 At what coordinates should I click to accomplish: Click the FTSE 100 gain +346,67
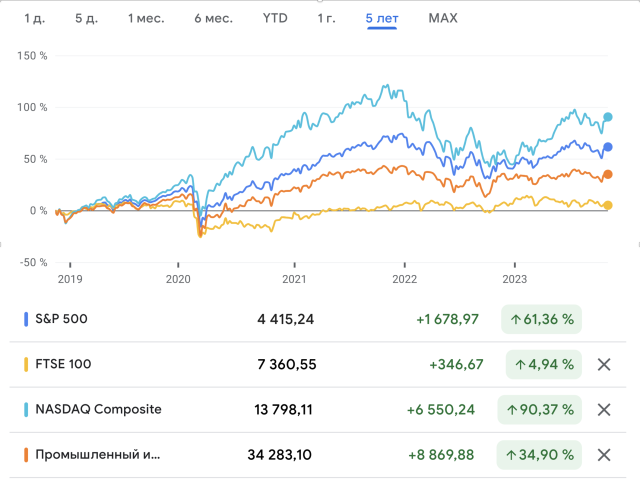point(456,364)
